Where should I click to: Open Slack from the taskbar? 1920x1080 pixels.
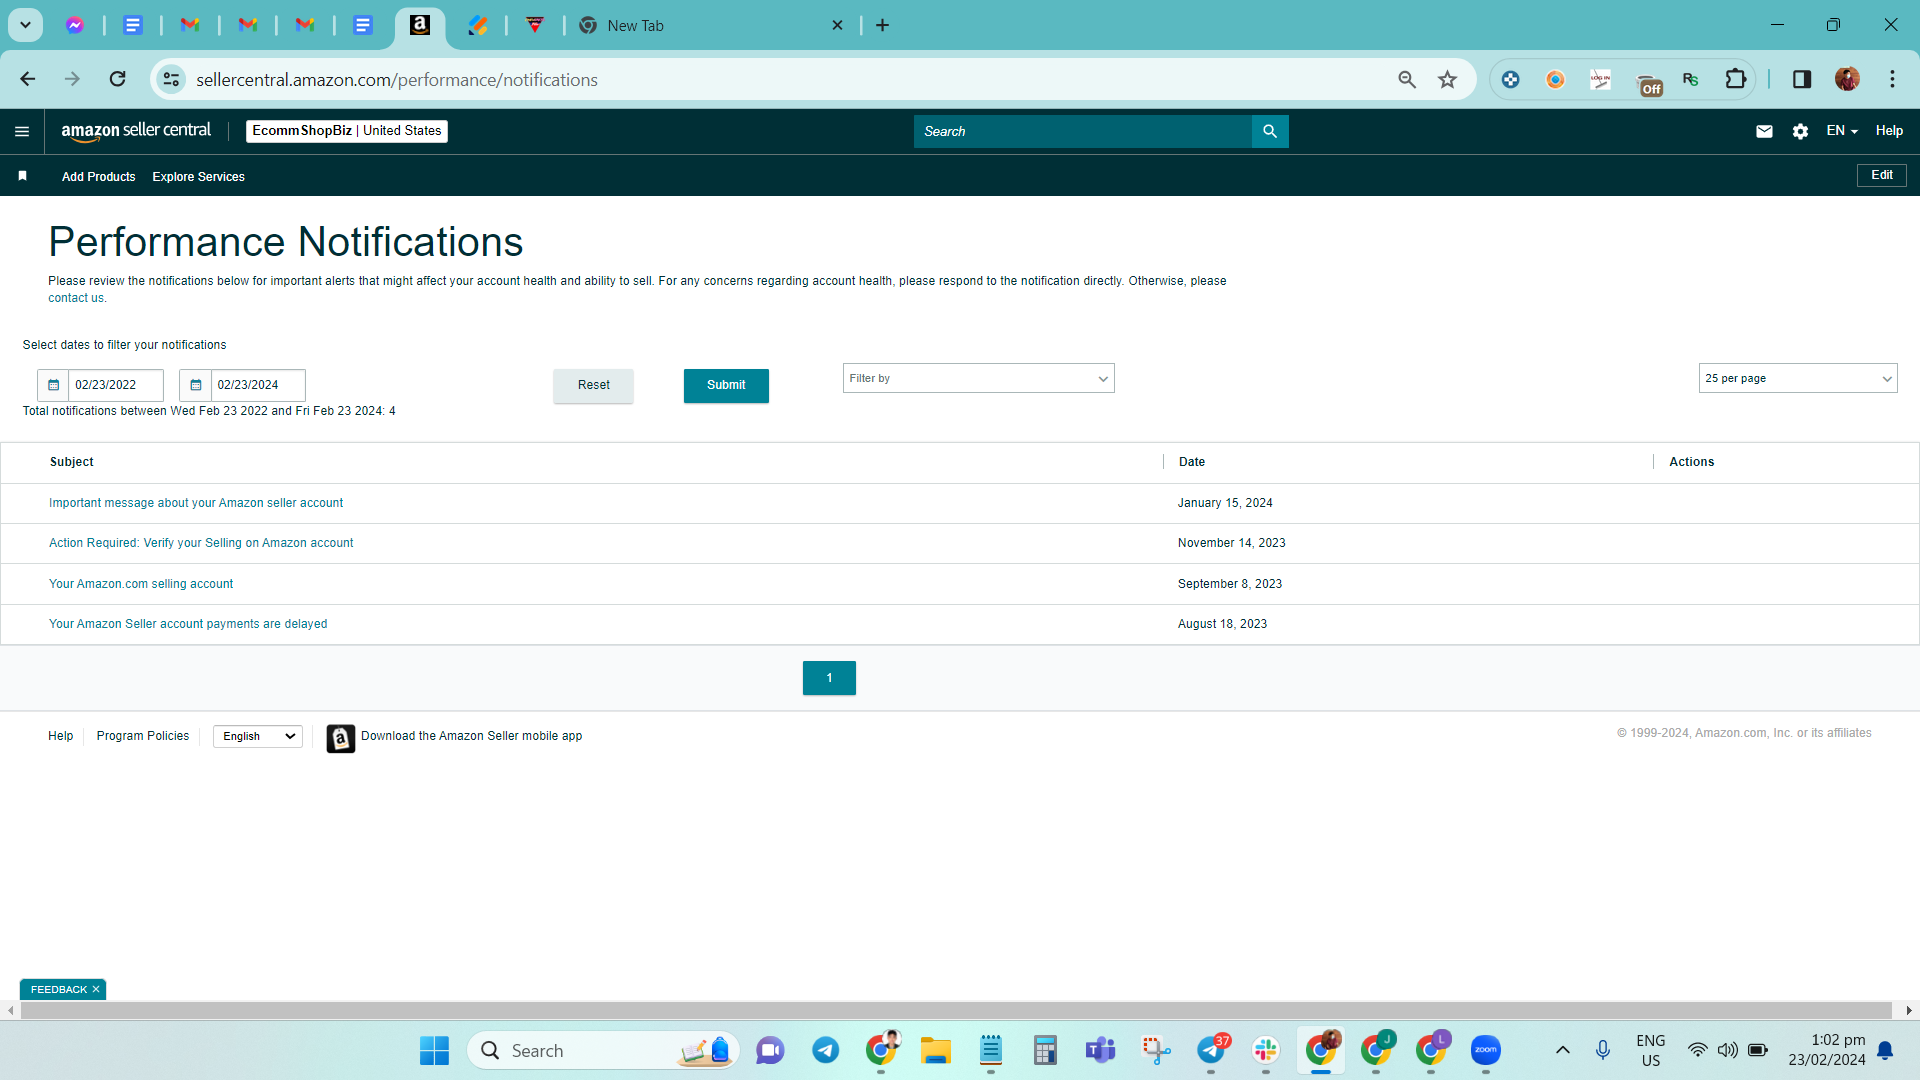(x=1266, y=1050)
